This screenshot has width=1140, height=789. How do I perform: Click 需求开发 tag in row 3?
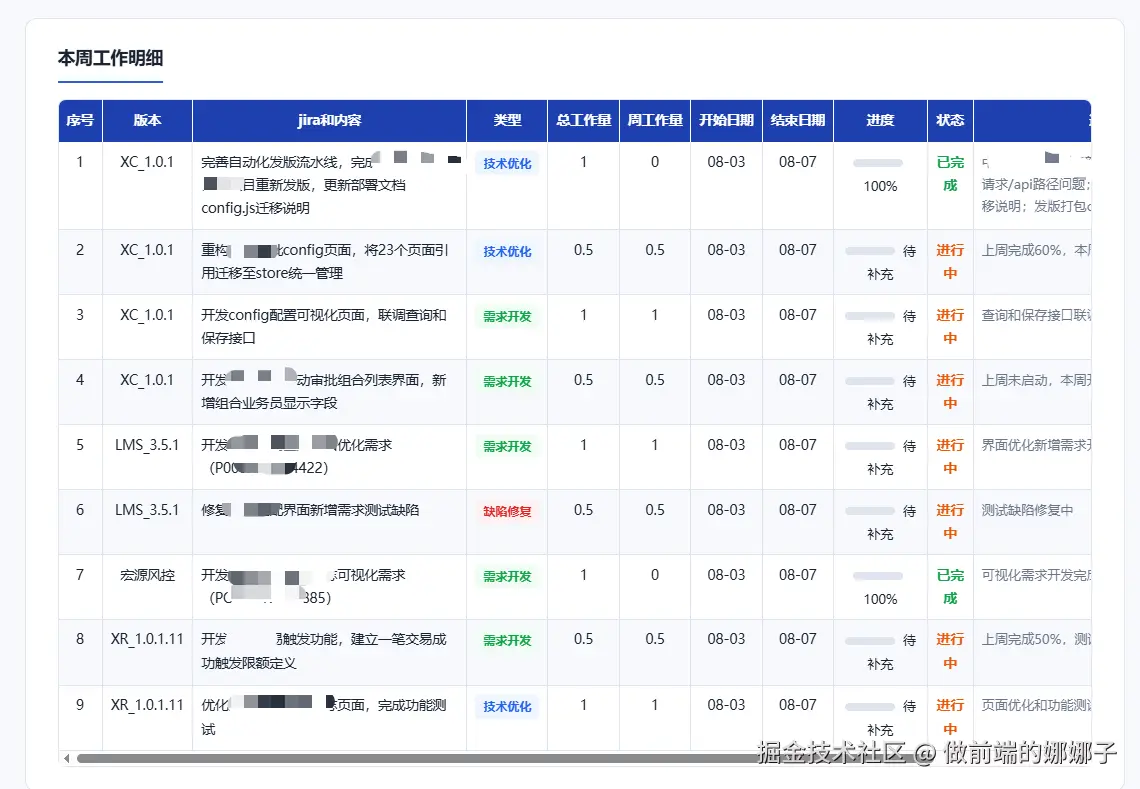[x=507, y=316]
